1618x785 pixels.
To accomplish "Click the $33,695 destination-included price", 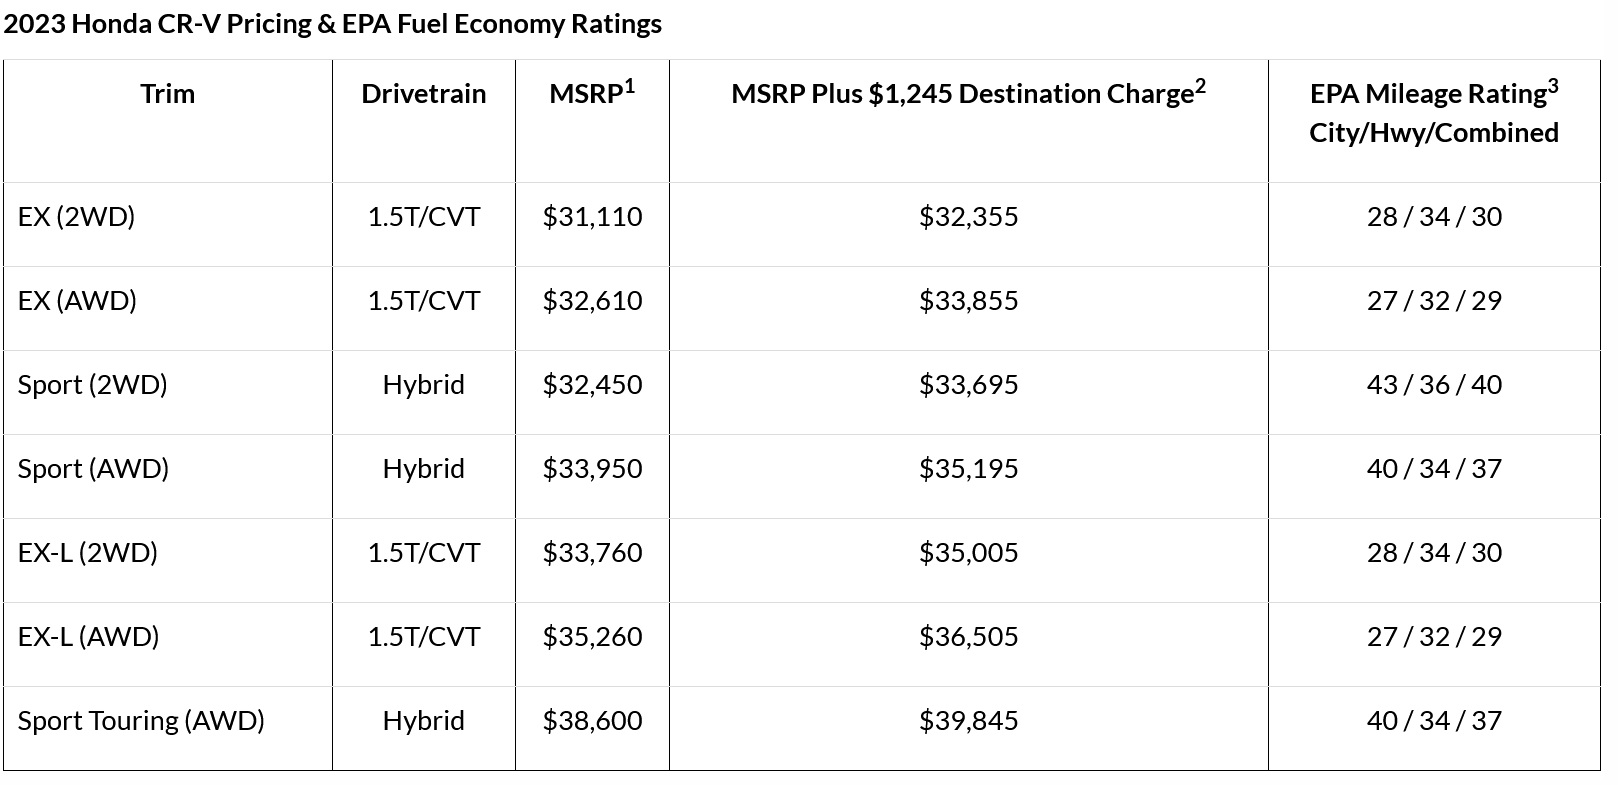I will pyautogui.click(x=968, y=385).
